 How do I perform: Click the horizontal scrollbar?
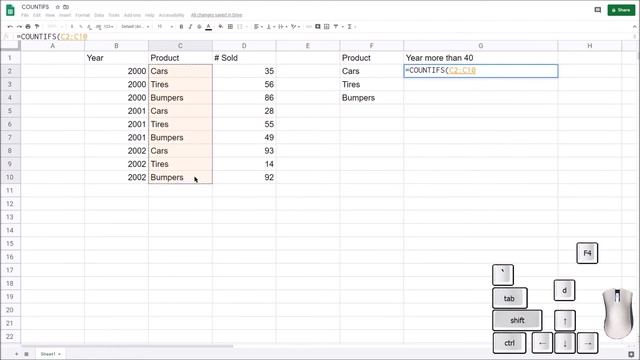[x=127, y=346]
